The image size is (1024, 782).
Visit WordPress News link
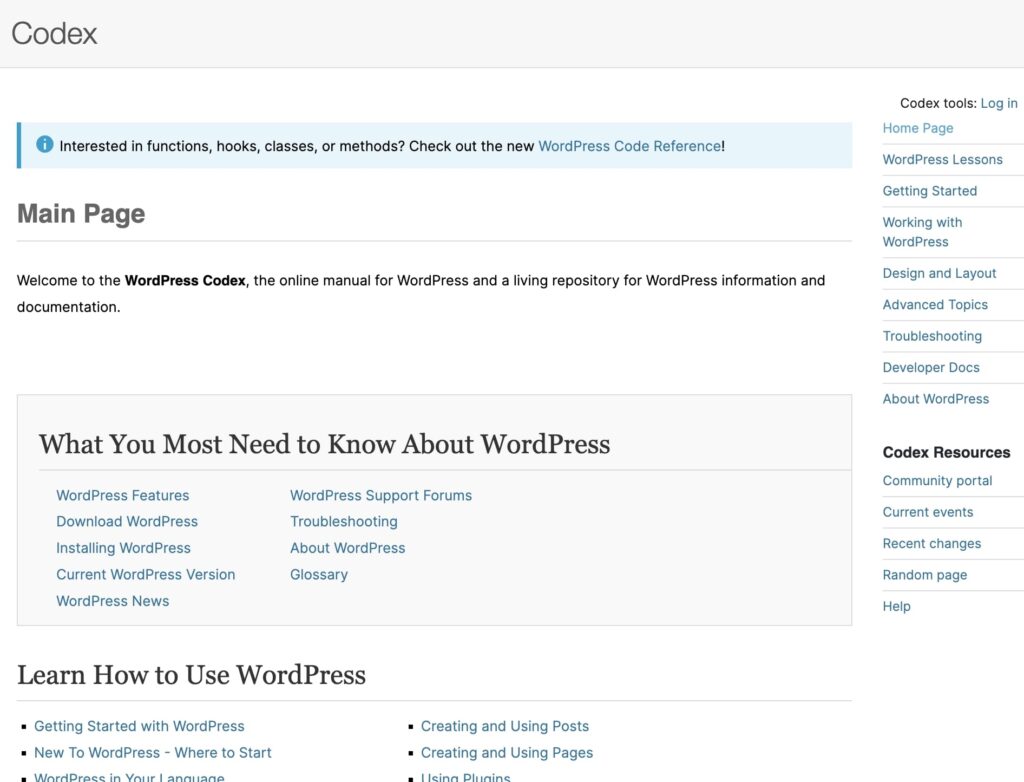[112, 601]
